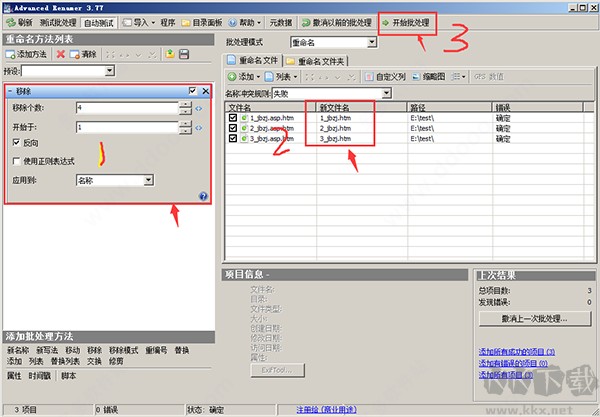The height and width of the screenshot is (417, 600).
Task: Click the 路径 column header
Action: (x=450, y=108)
